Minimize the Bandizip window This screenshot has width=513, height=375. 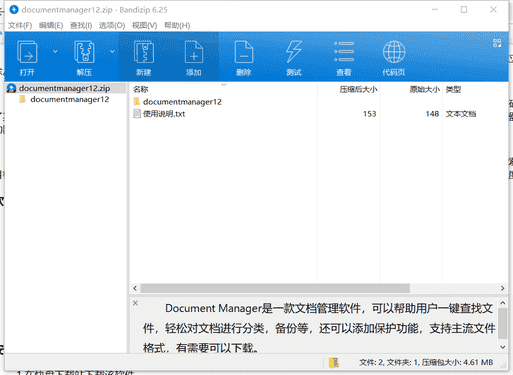(x=435, y=10)
